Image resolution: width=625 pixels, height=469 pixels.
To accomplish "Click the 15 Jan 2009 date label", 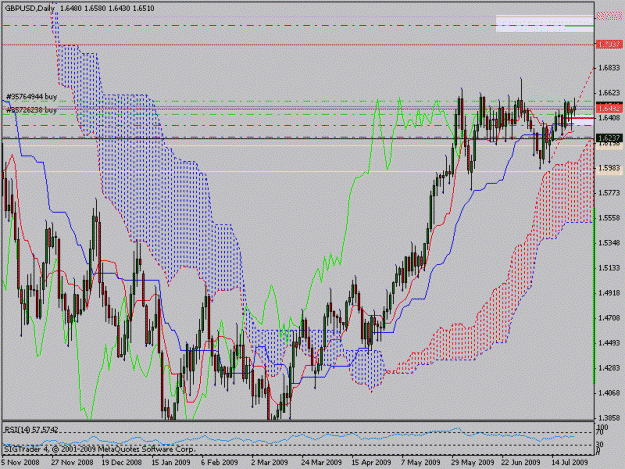I will (x=171, y=462).
